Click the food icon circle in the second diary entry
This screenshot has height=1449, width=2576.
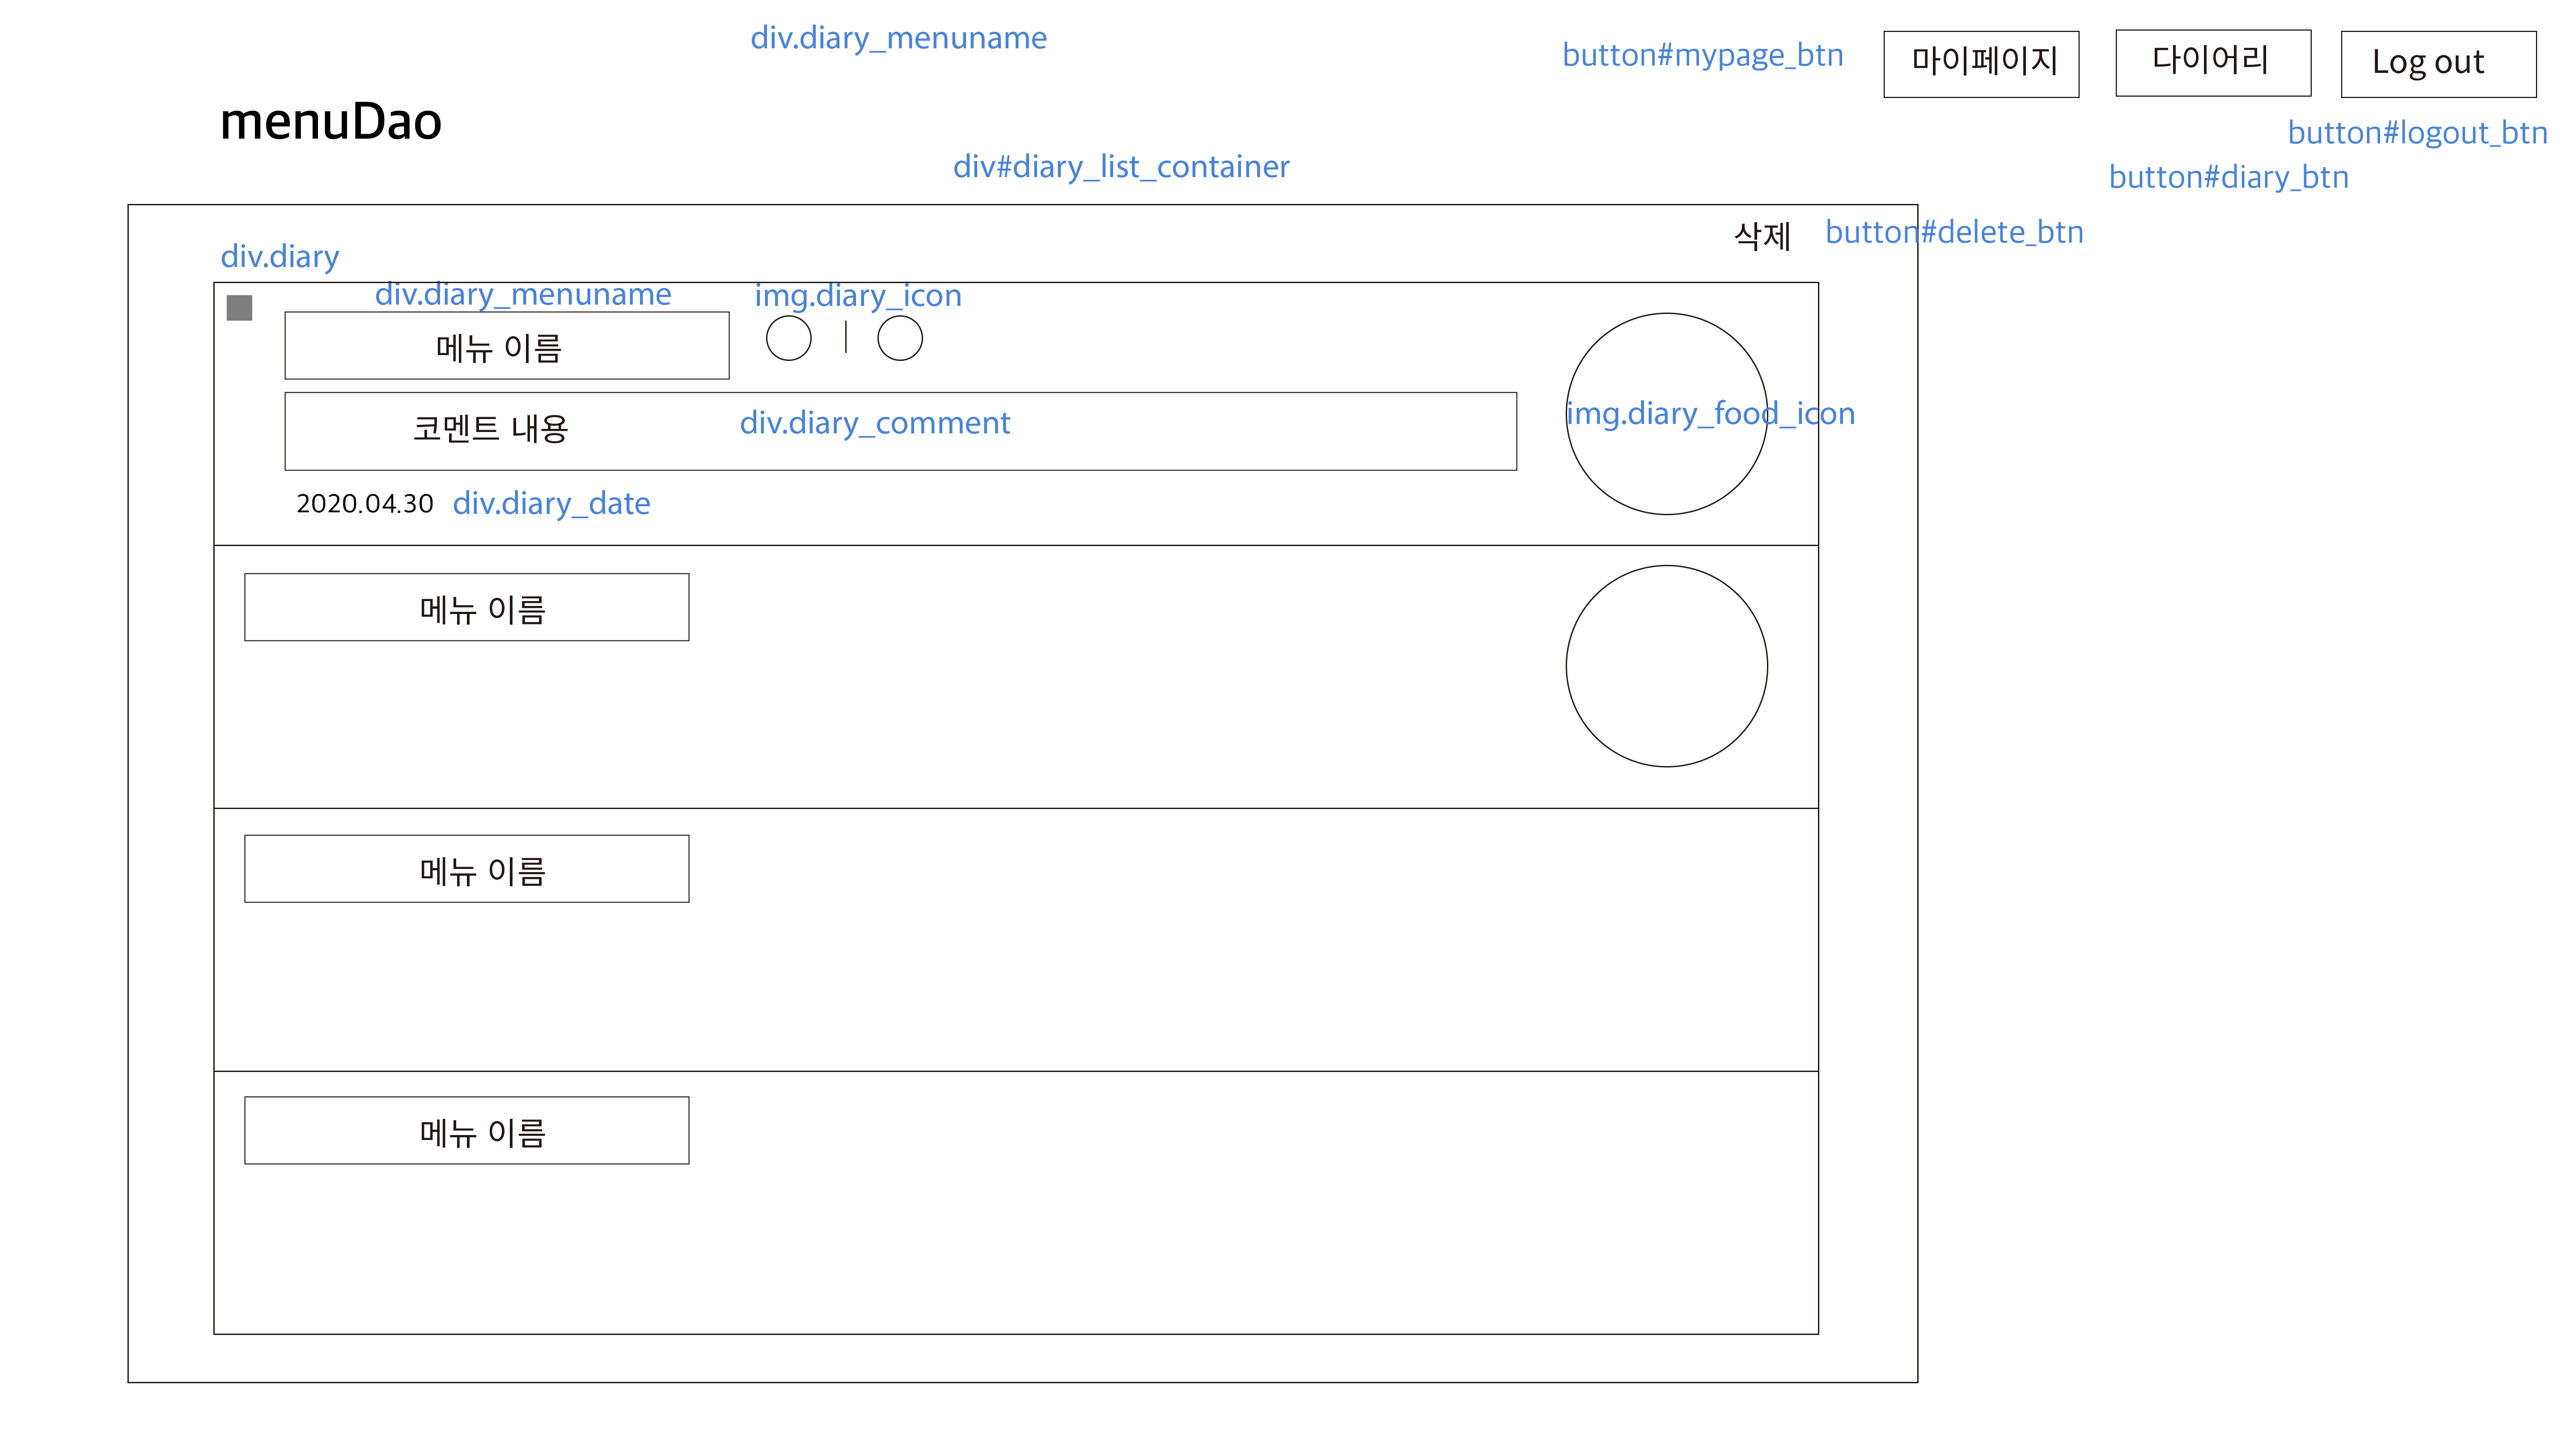(x=1666, y=666)
